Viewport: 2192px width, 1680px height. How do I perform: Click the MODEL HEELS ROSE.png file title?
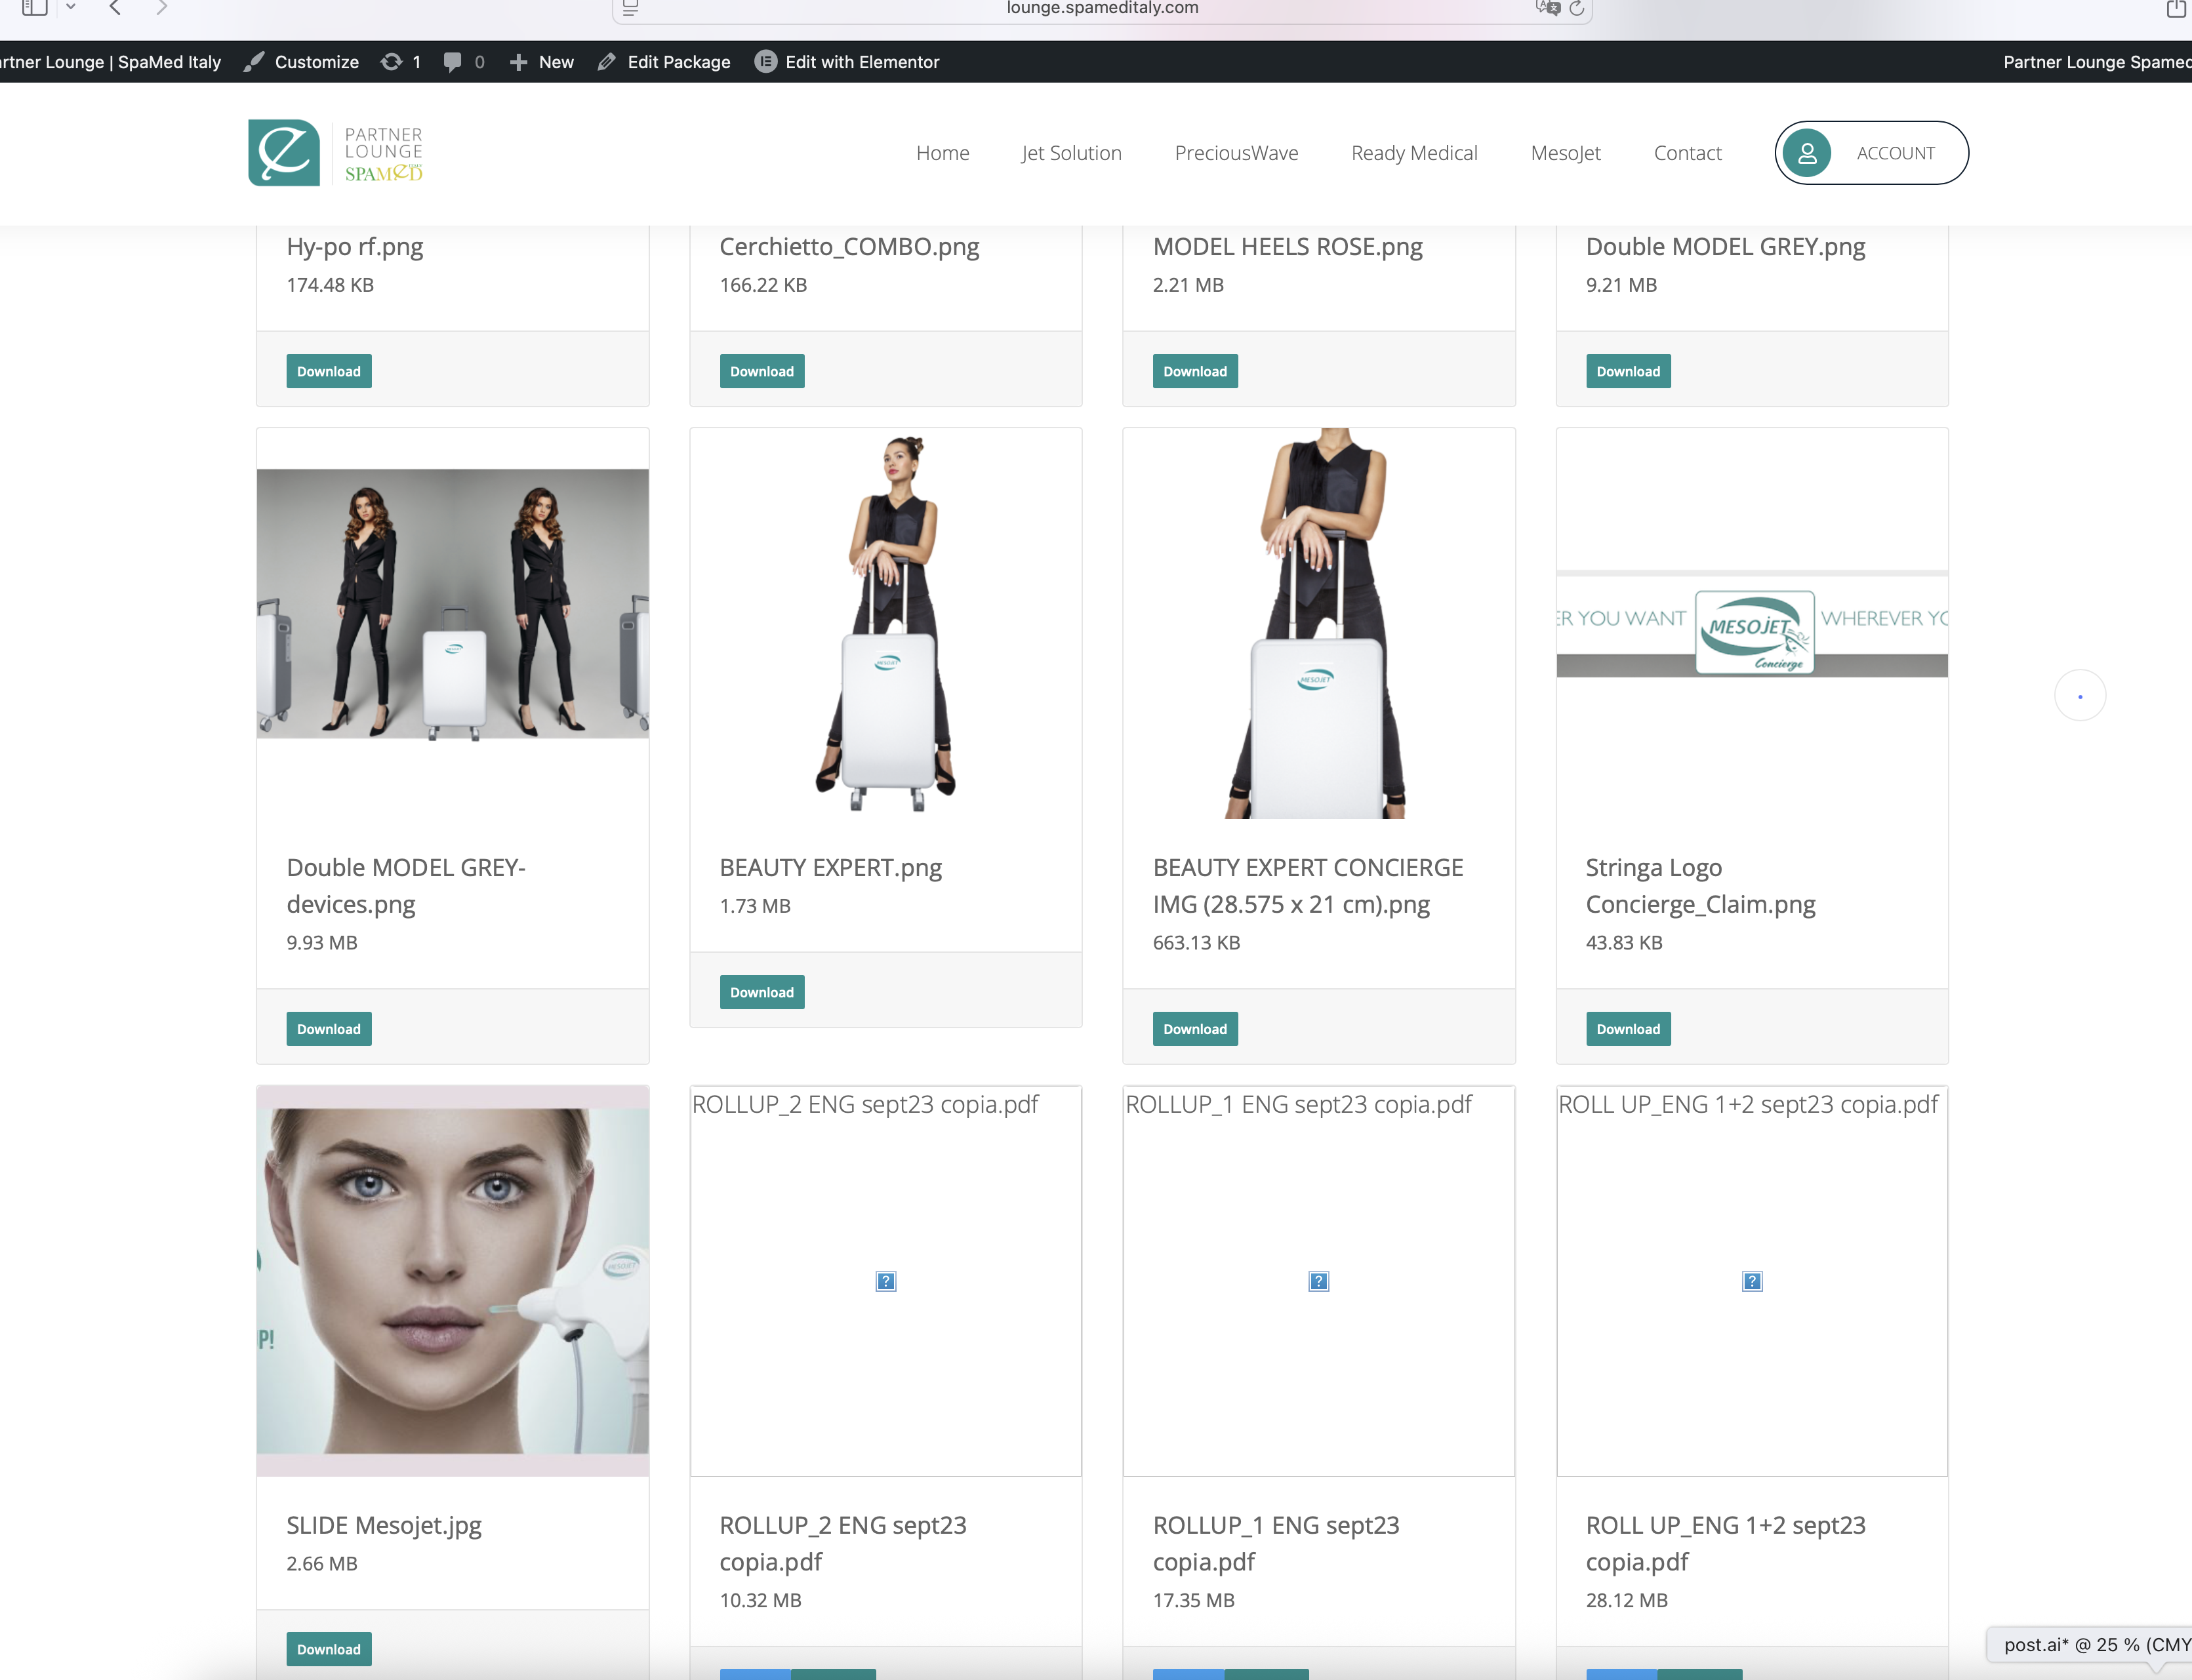click(1287, 246)
